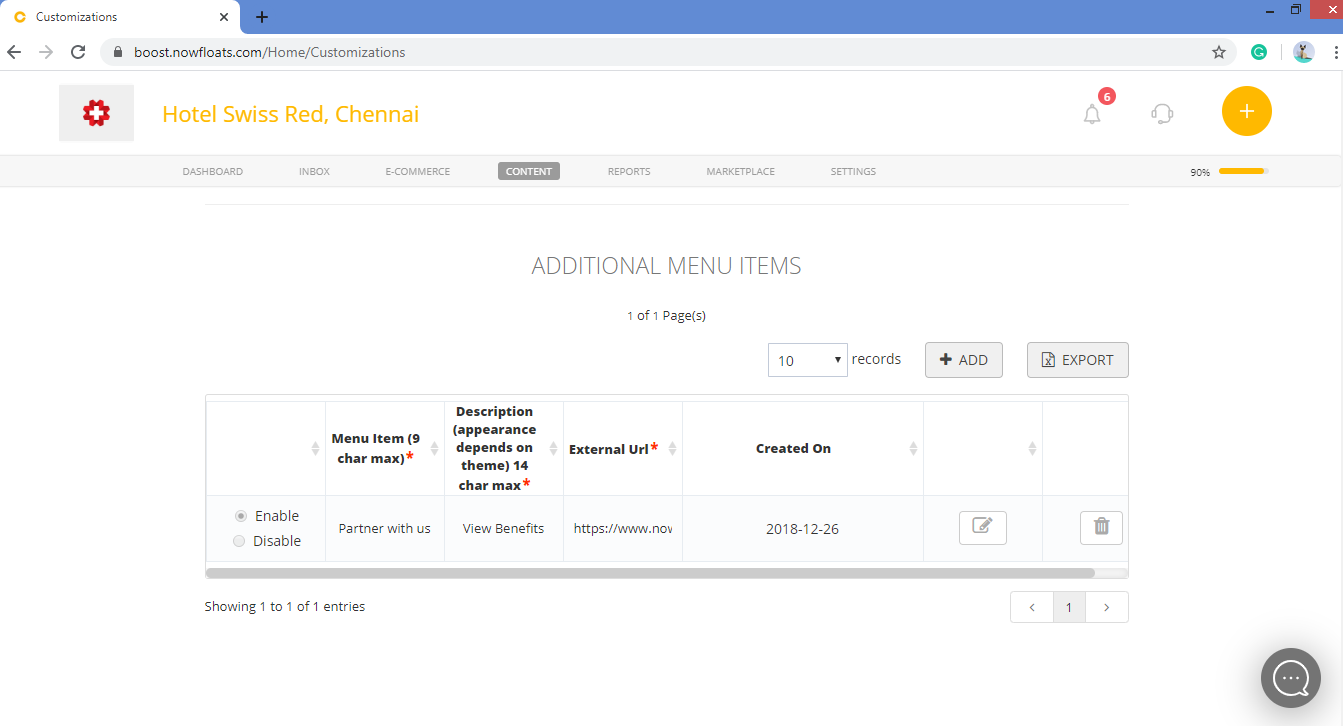Click the Grammarly extension icon
Image resolution: width=1343 pixels, height=726 pixels.
[x=1258, y=50]
